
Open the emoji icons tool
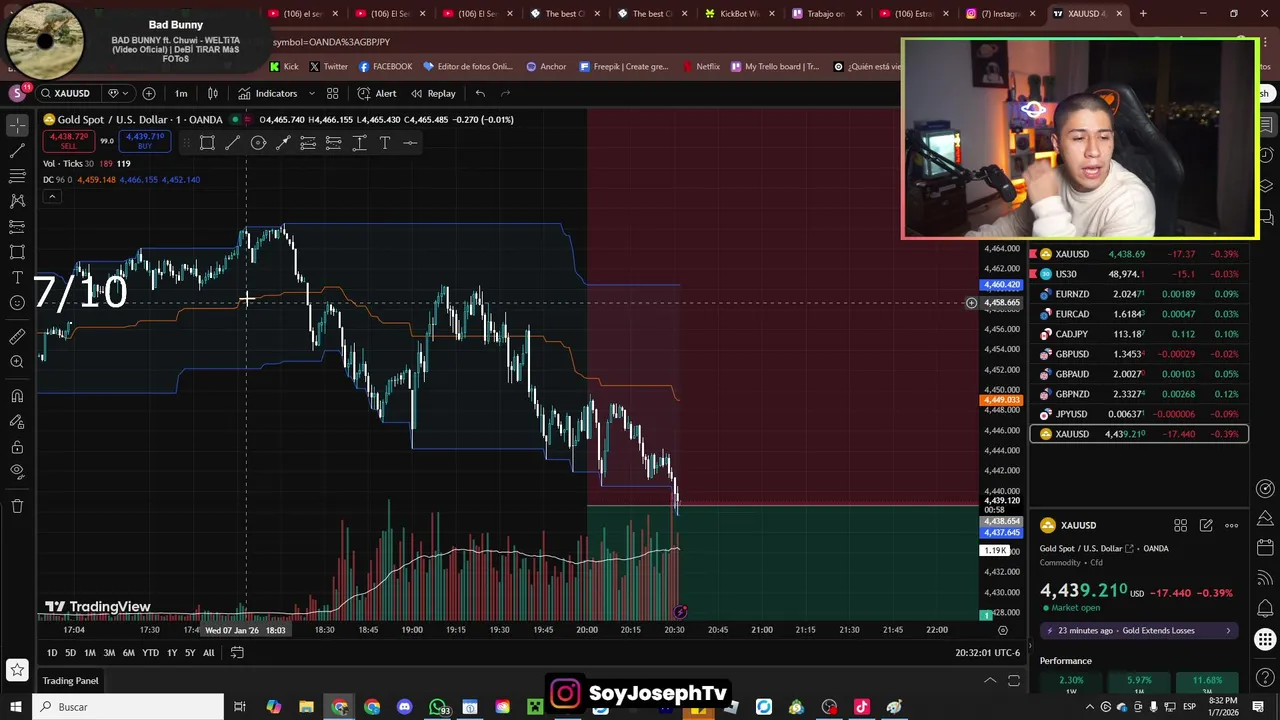coord(17,303)
